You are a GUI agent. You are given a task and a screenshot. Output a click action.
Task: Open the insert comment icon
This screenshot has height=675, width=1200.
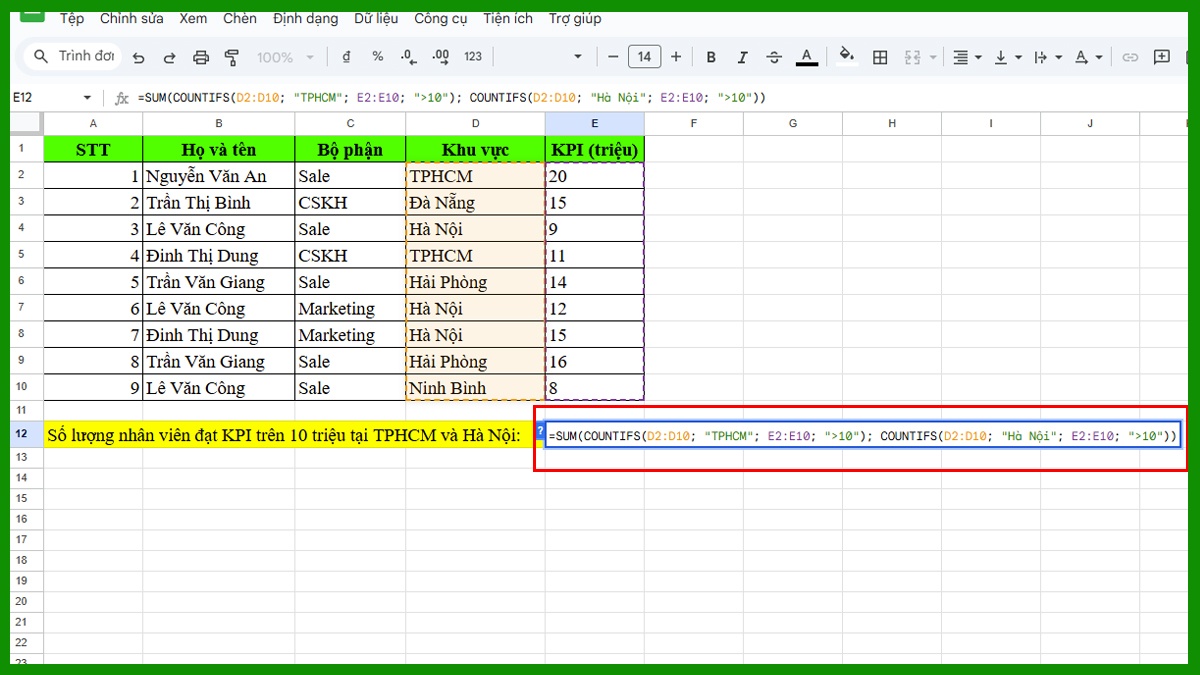tap(1164, 57)
